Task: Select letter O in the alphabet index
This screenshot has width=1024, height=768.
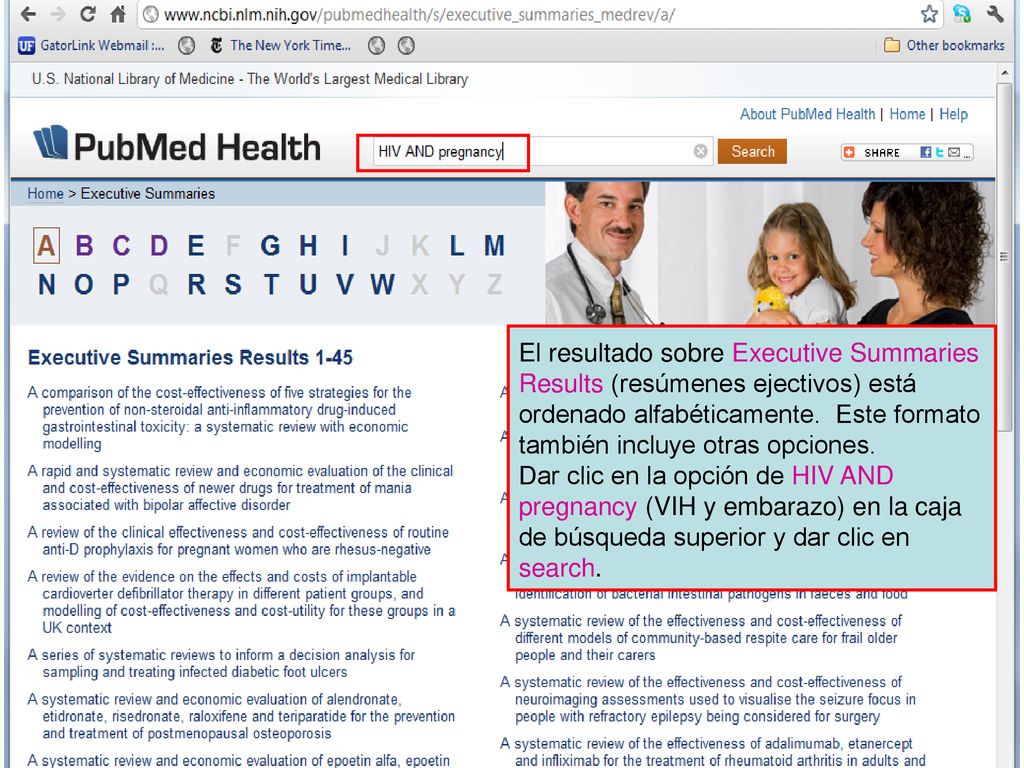Action: pyautogui.click(x=84, y=284)
